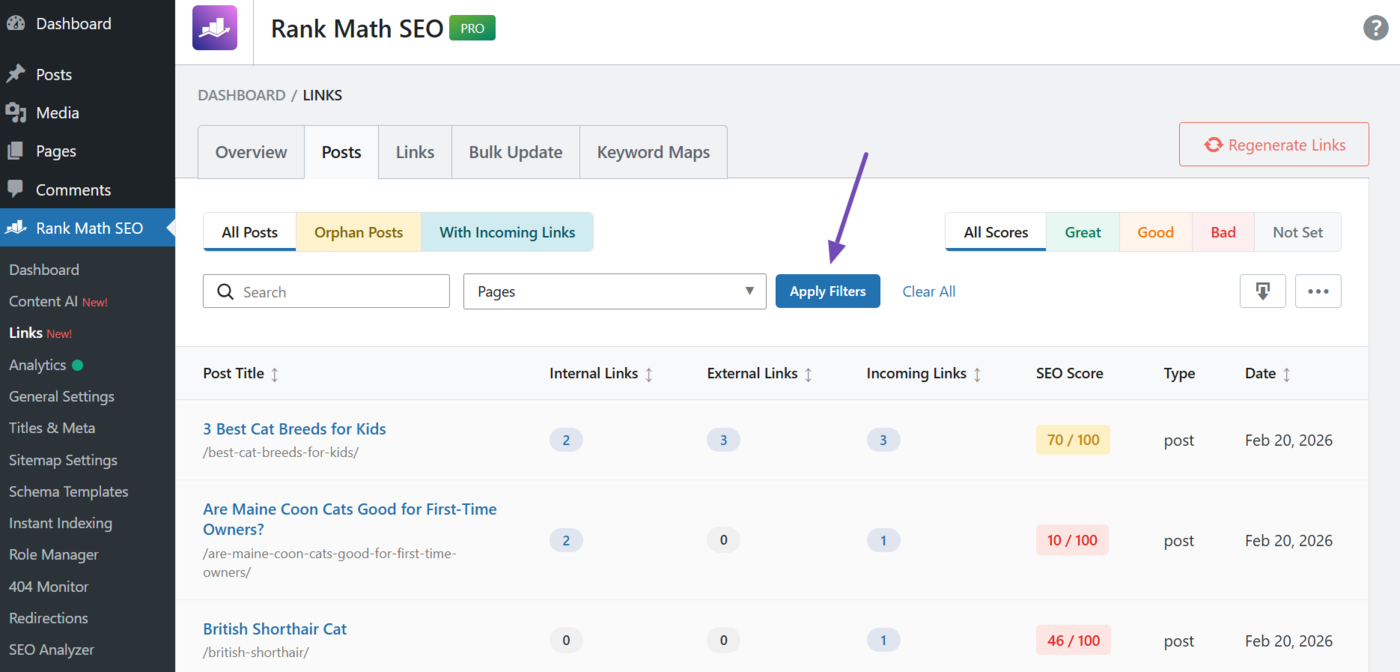
Task: Click the export download icon button
Action: pos(1262,291)
